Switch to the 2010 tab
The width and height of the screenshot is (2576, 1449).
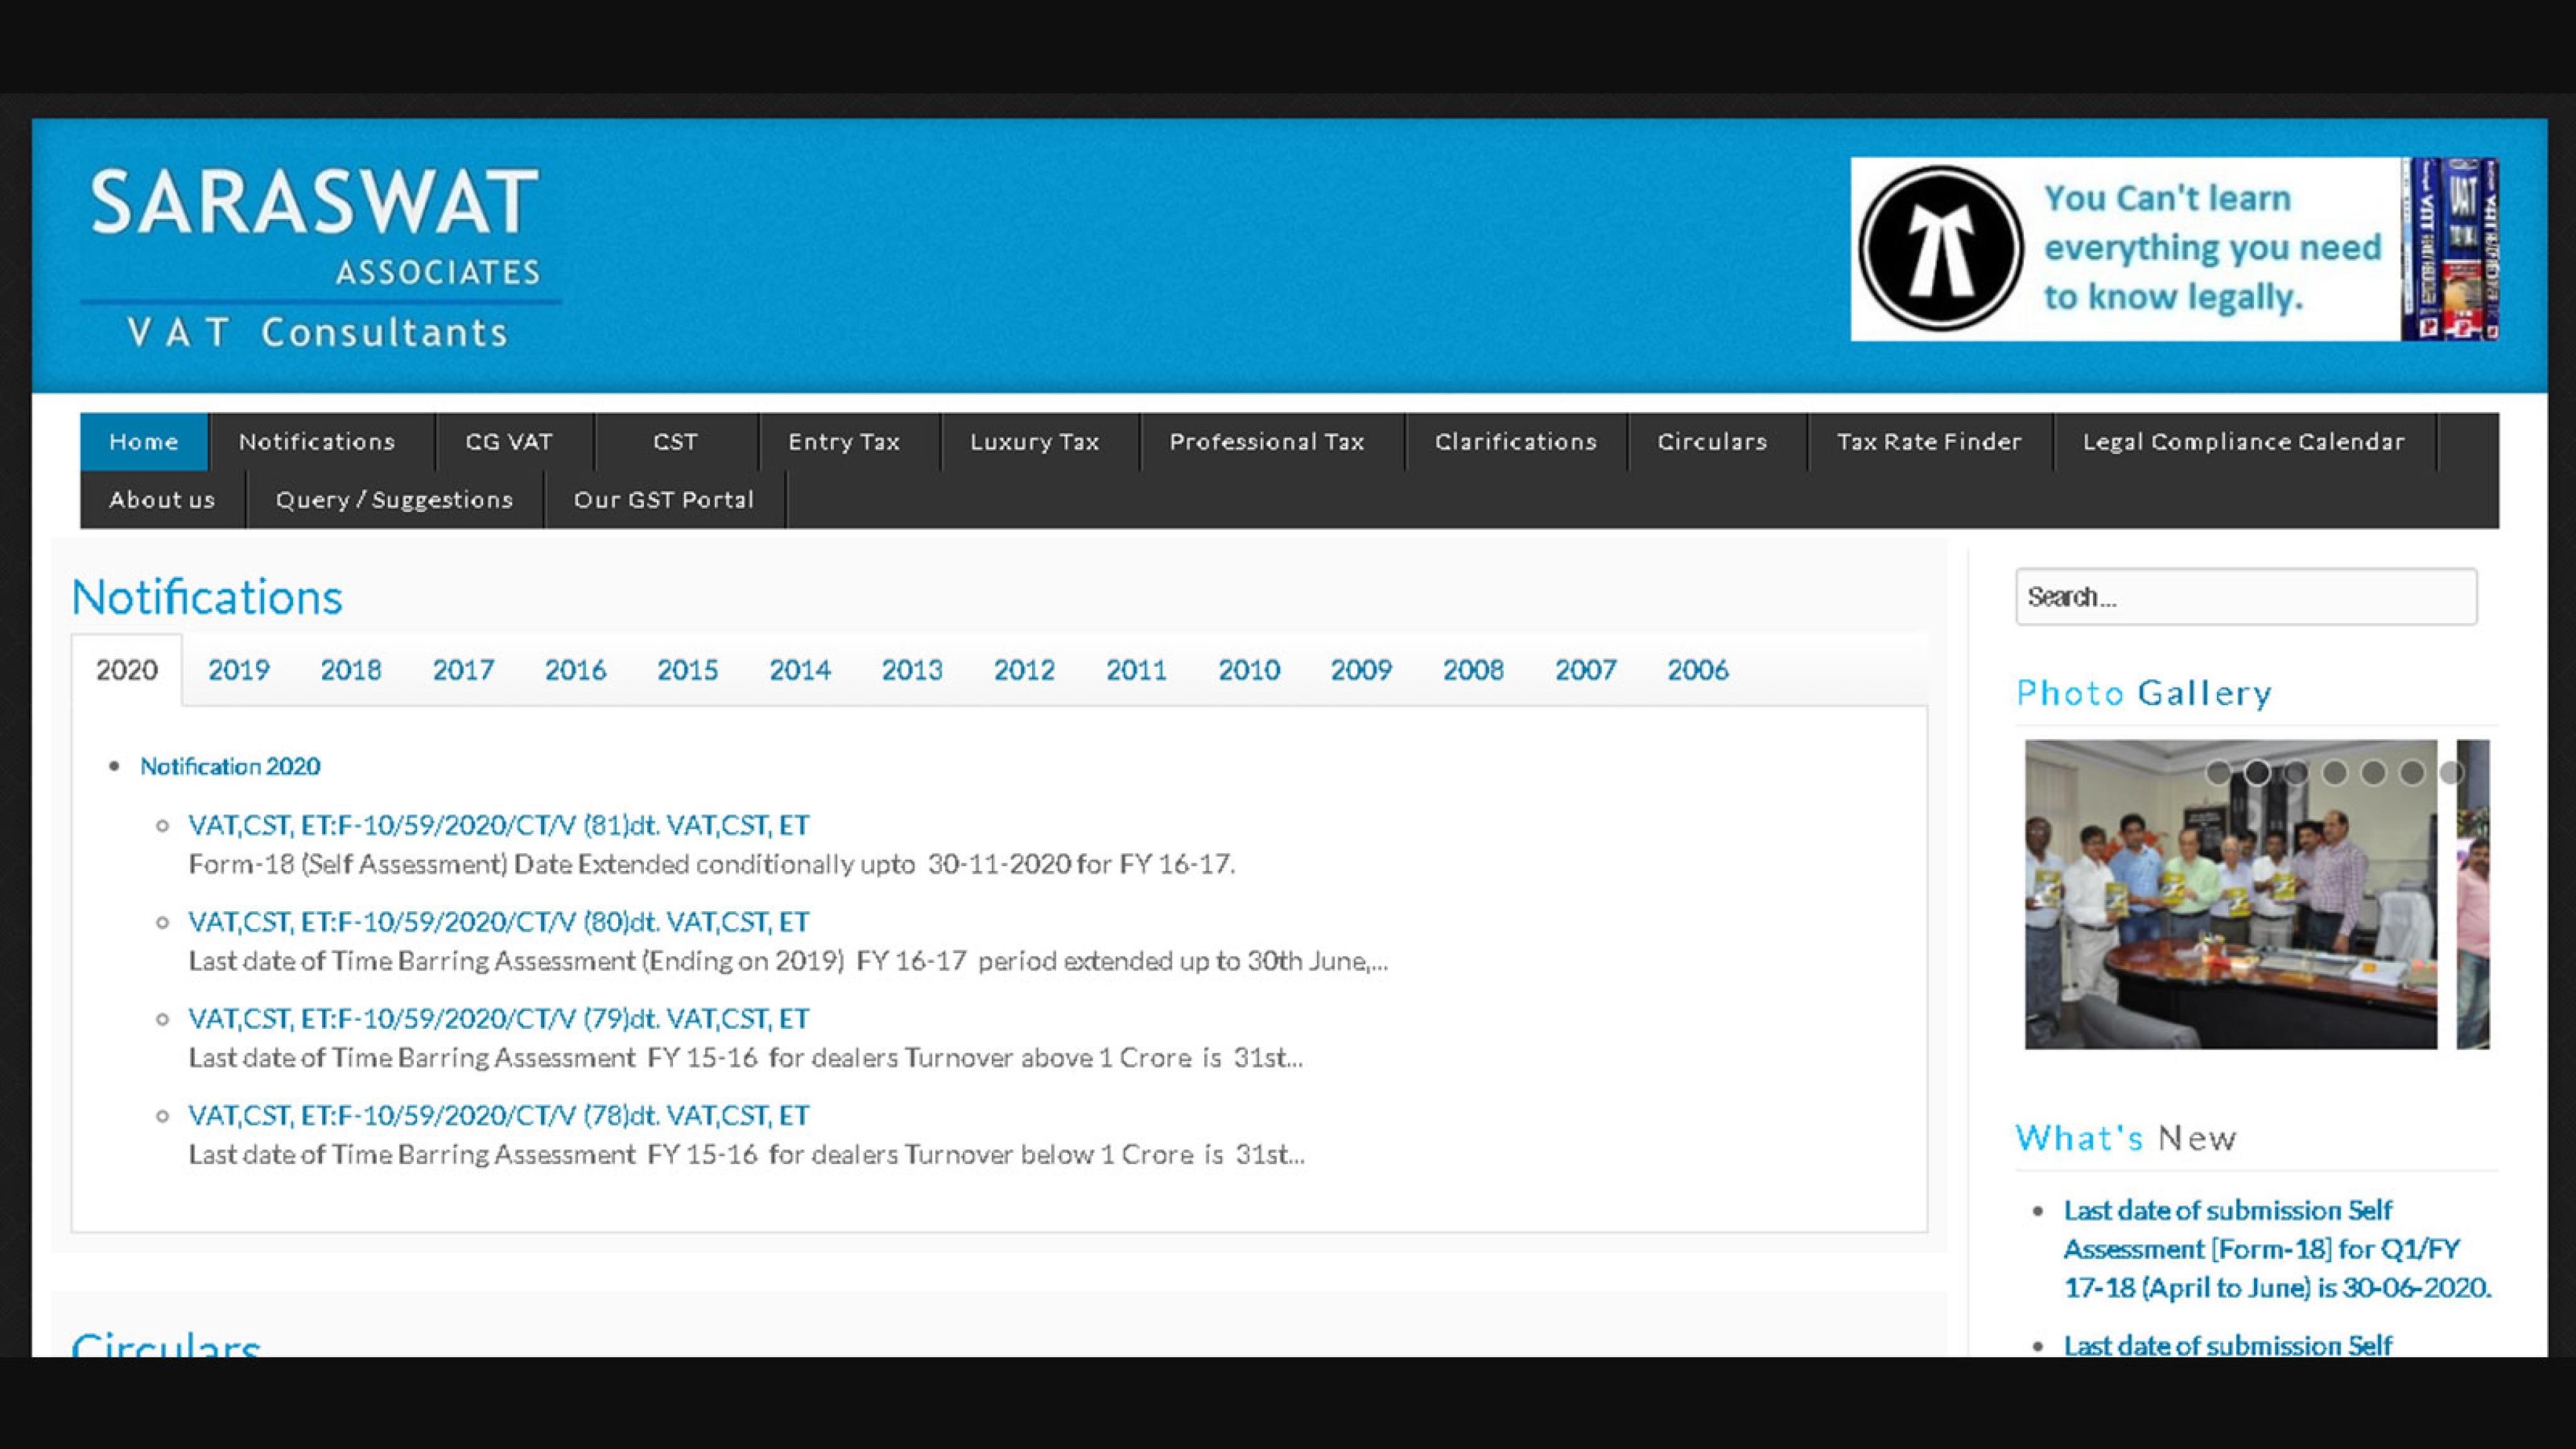[1249, 670]
